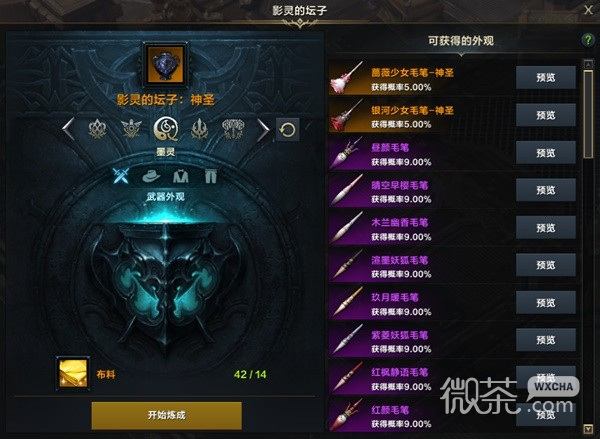Open the green question mark help icon

click(588, 40)
